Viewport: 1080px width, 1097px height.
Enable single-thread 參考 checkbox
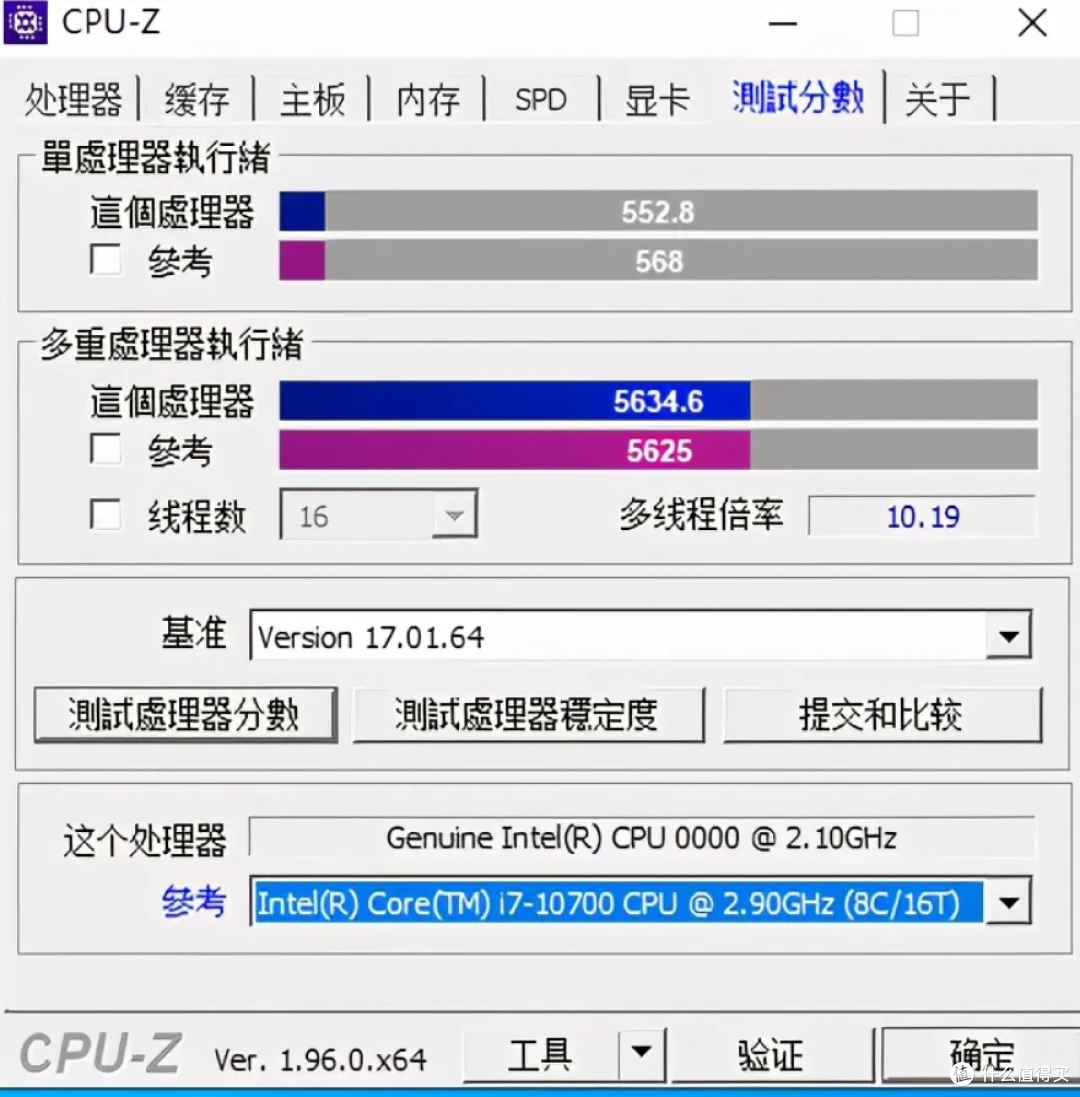click(x=106, y=260)
